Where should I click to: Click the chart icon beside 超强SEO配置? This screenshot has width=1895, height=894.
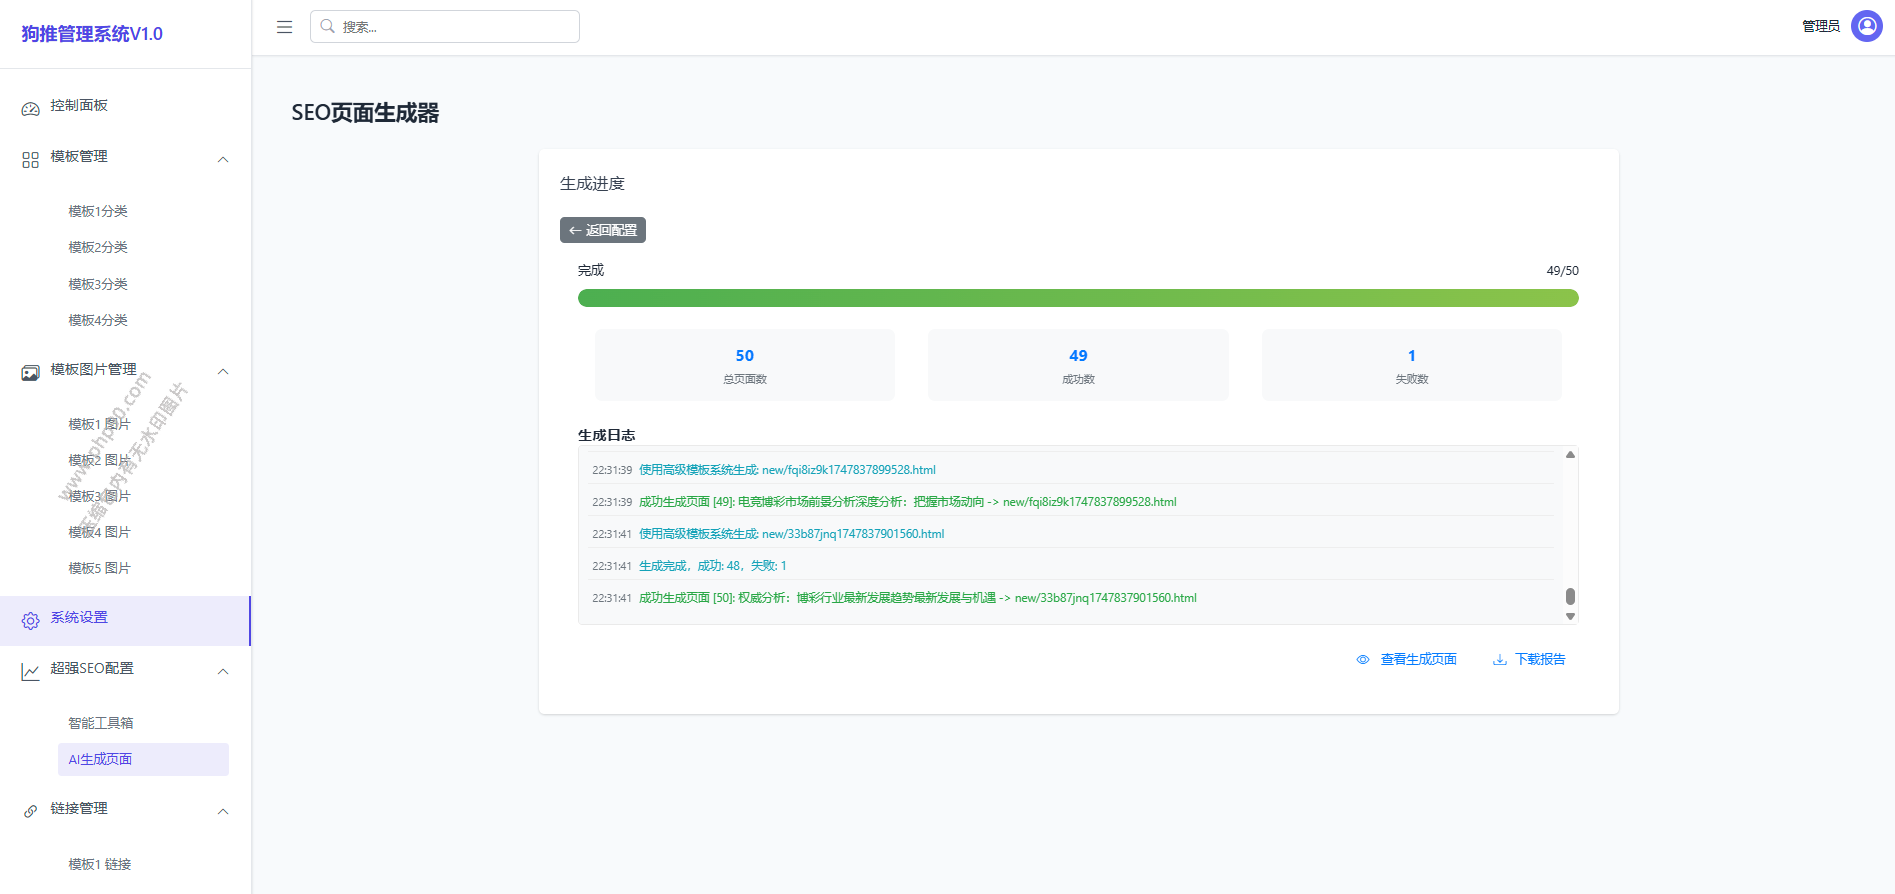31,671
